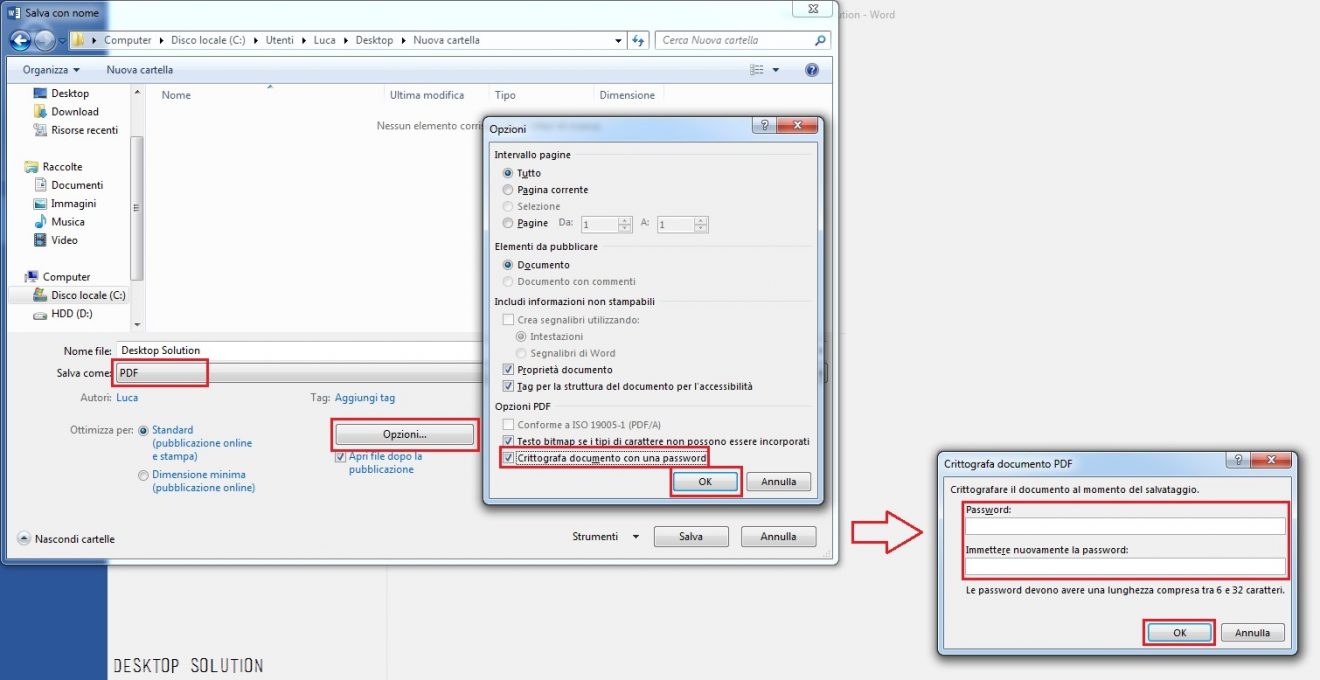1320x680 pixels.
Task: Click Immettere nuovamente la password field
Action: coord(1125,566)
